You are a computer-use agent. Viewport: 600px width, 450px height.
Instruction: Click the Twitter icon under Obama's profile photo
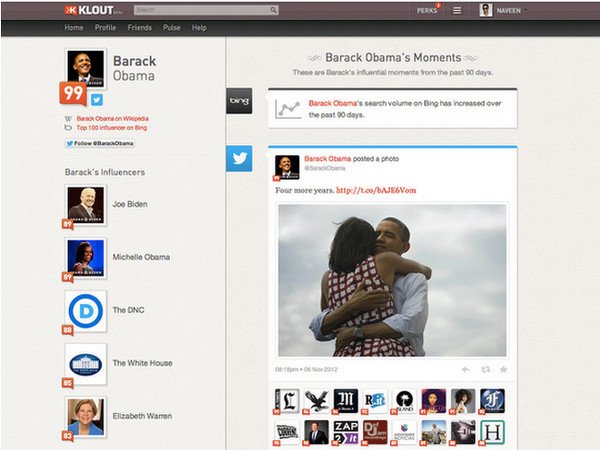click(97, 100)
